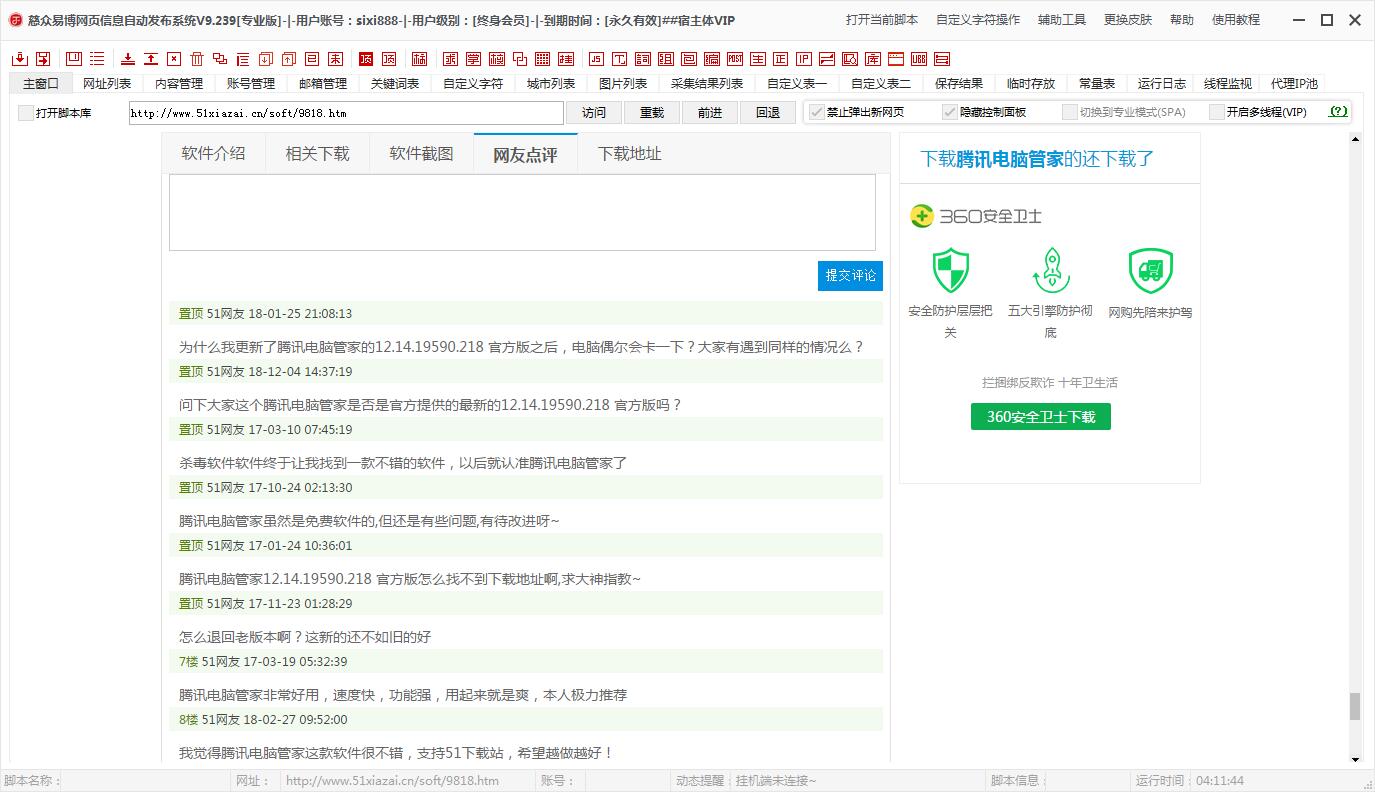Click the move to bottom toolbar icon
The width and height of the screenshot is (1375, 792).
click(x=128, y=59)
